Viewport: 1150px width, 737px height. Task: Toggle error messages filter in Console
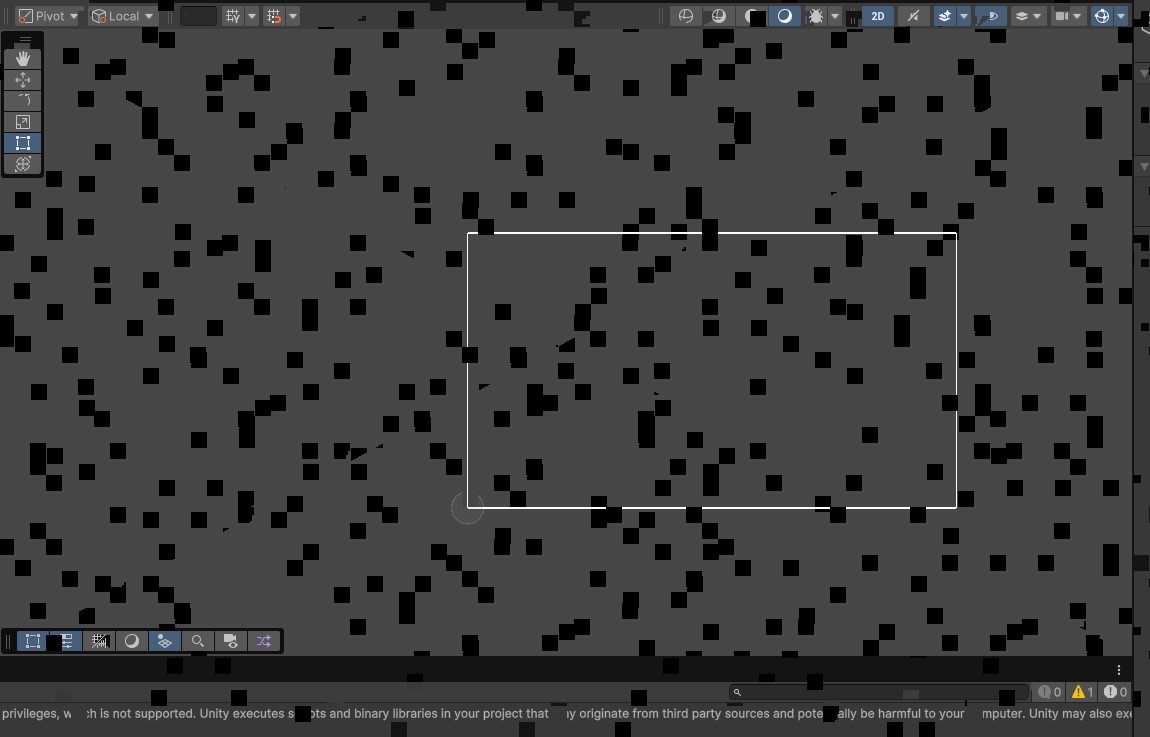[1114, 692]
